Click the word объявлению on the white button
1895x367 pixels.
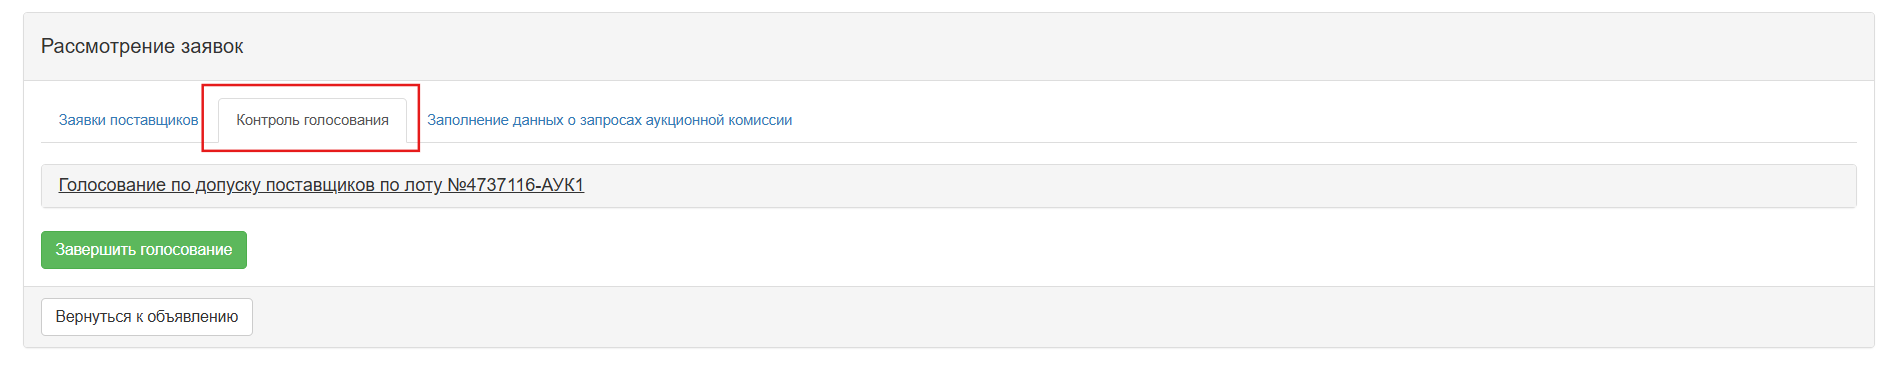point(193,317)
